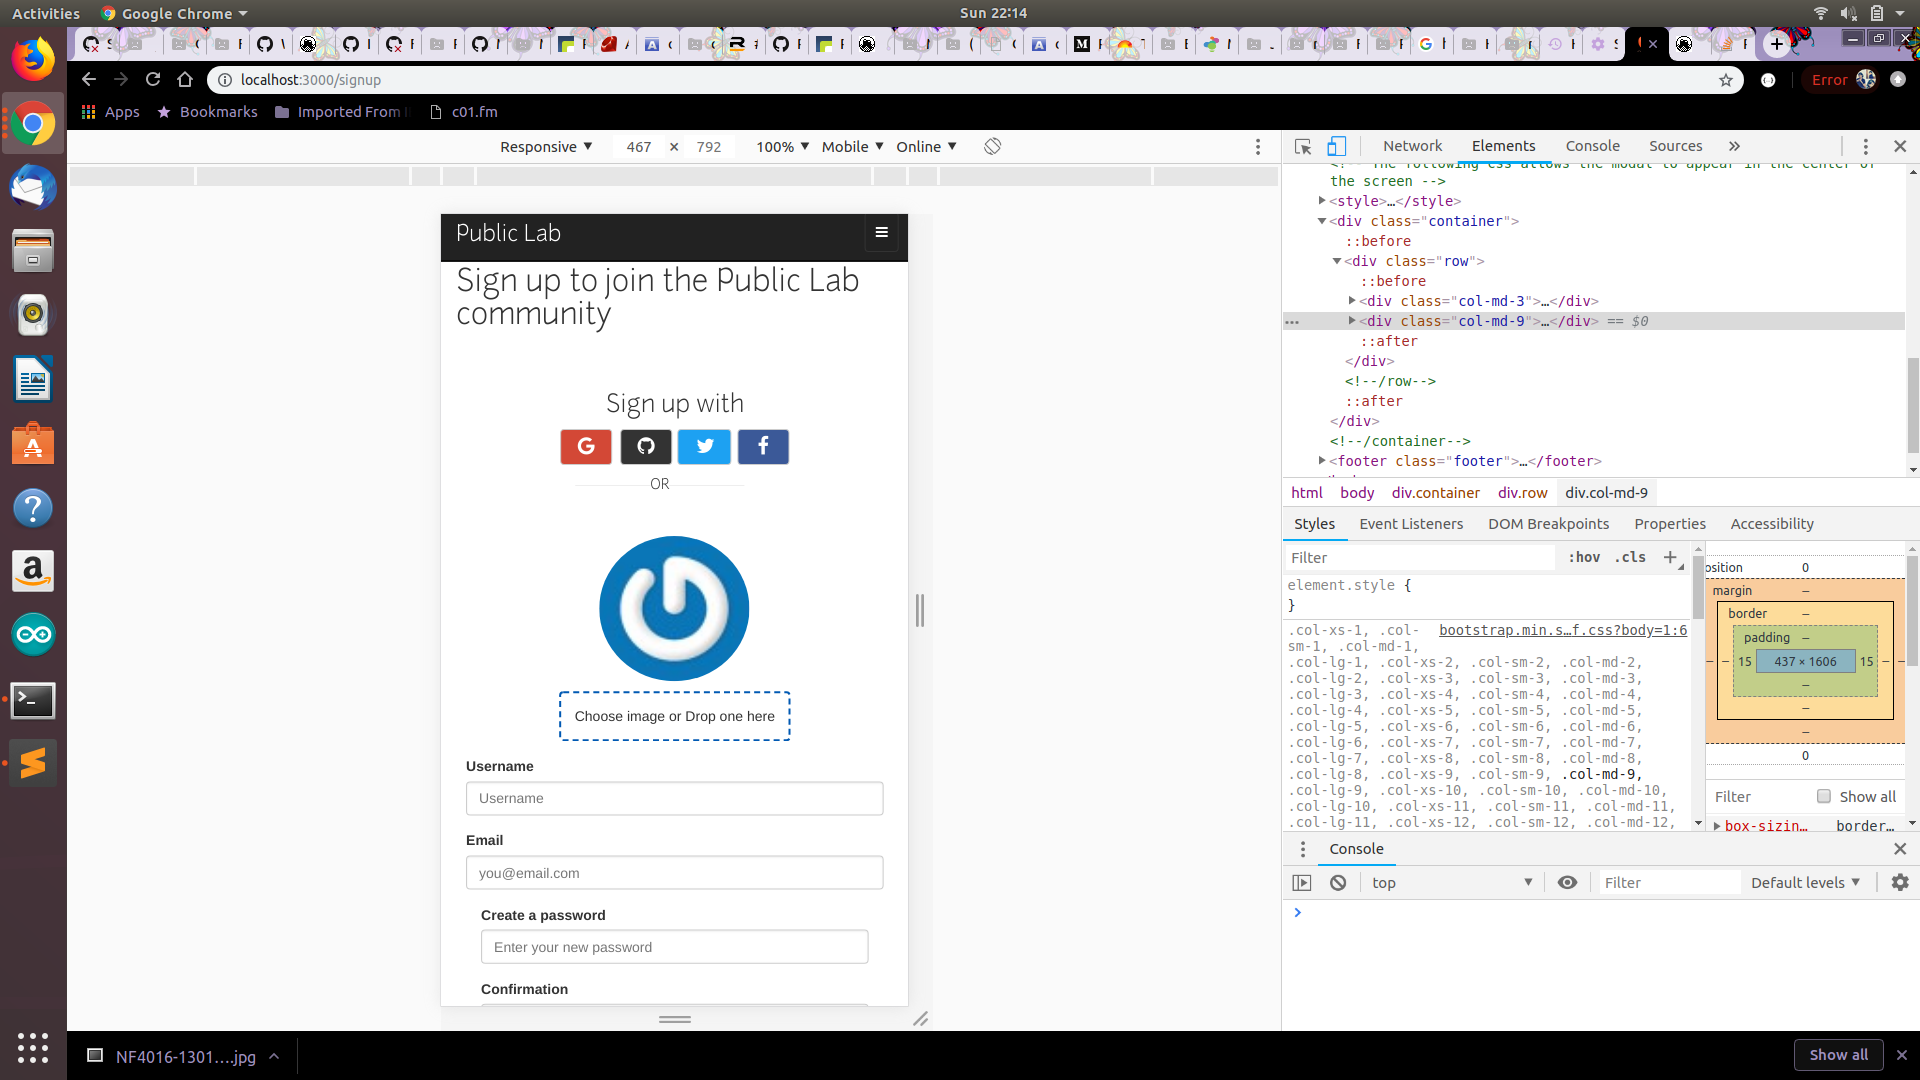This screenshot has width=1920, height=1080.
Task: Open the Default levels dropdown
Action: tap(1806, 883)
